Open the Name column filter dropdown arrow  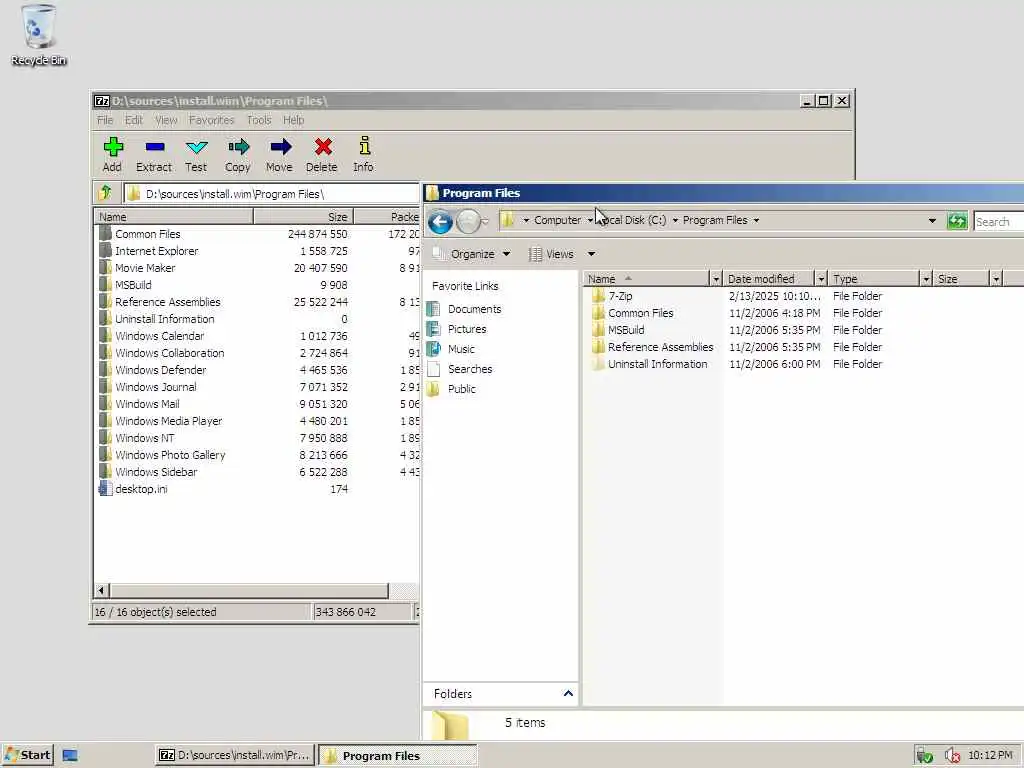pos(716,279)
